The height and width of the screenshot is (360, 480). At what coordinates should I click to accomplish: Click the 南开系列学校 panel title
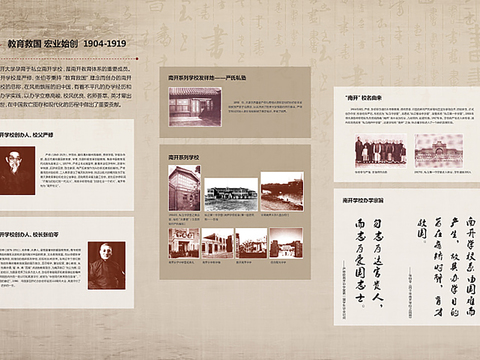pos(184,157)
